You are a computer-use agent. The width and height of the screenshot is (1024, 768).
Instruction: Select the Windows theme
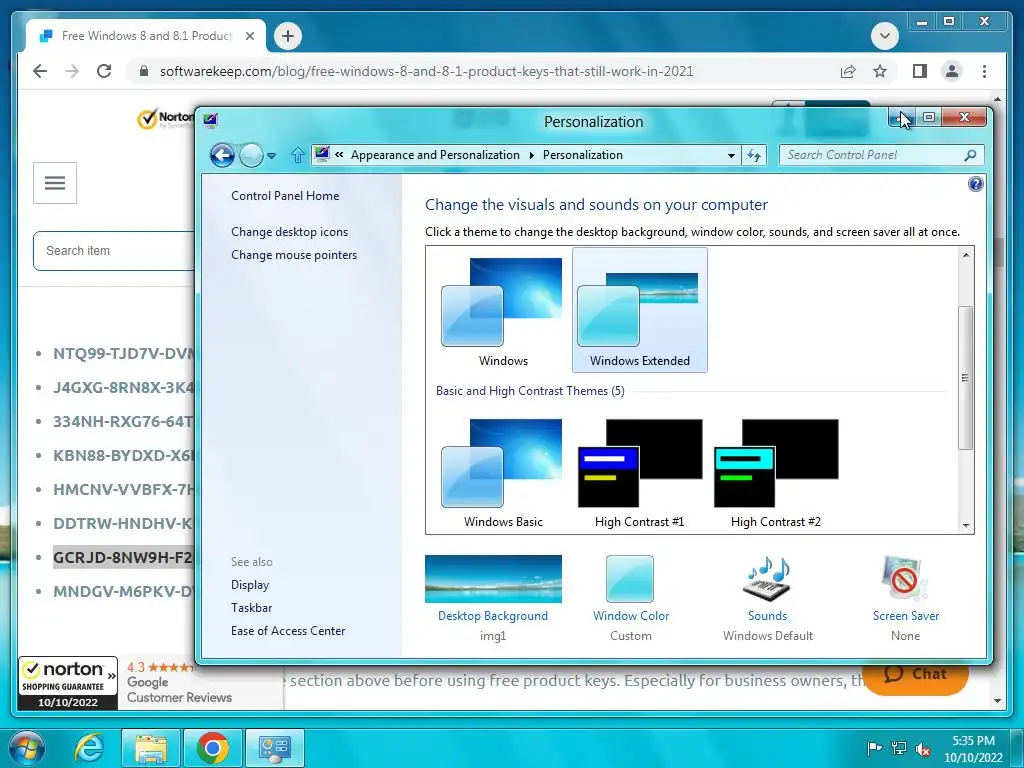[x=503, y=312]
